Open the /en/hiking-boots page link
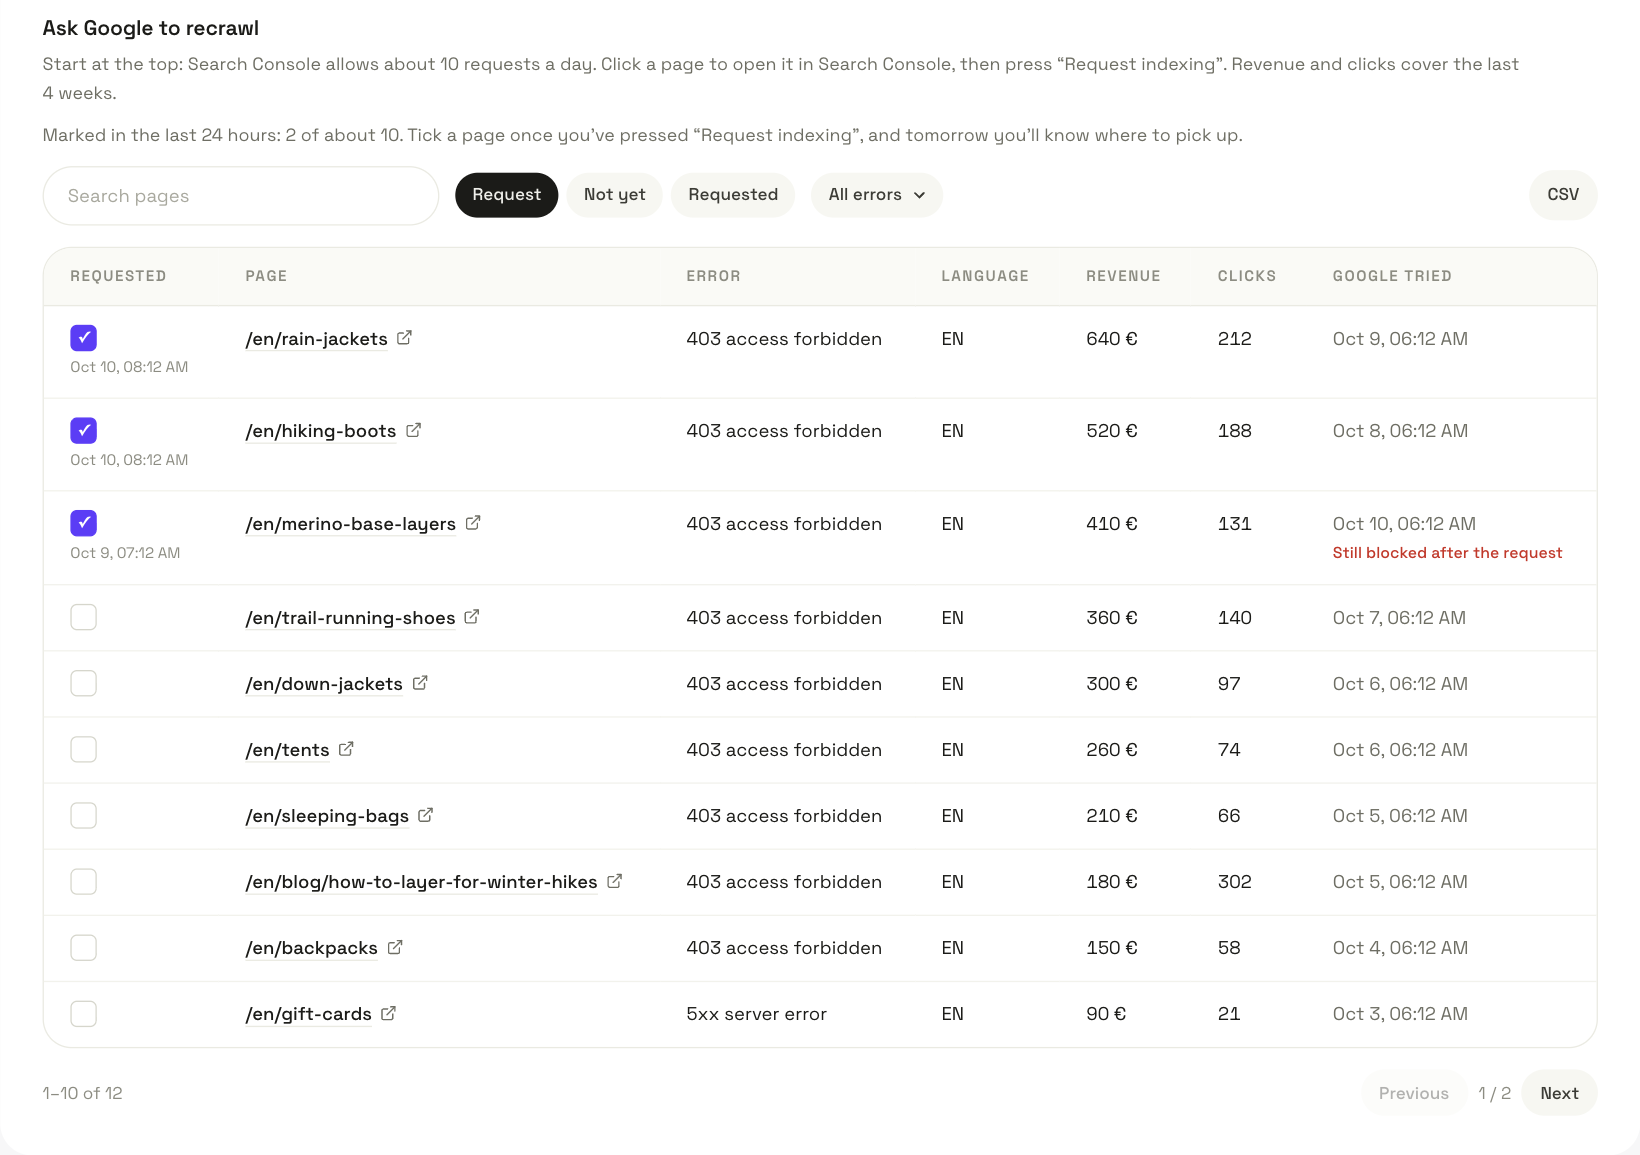 [321, 431]
